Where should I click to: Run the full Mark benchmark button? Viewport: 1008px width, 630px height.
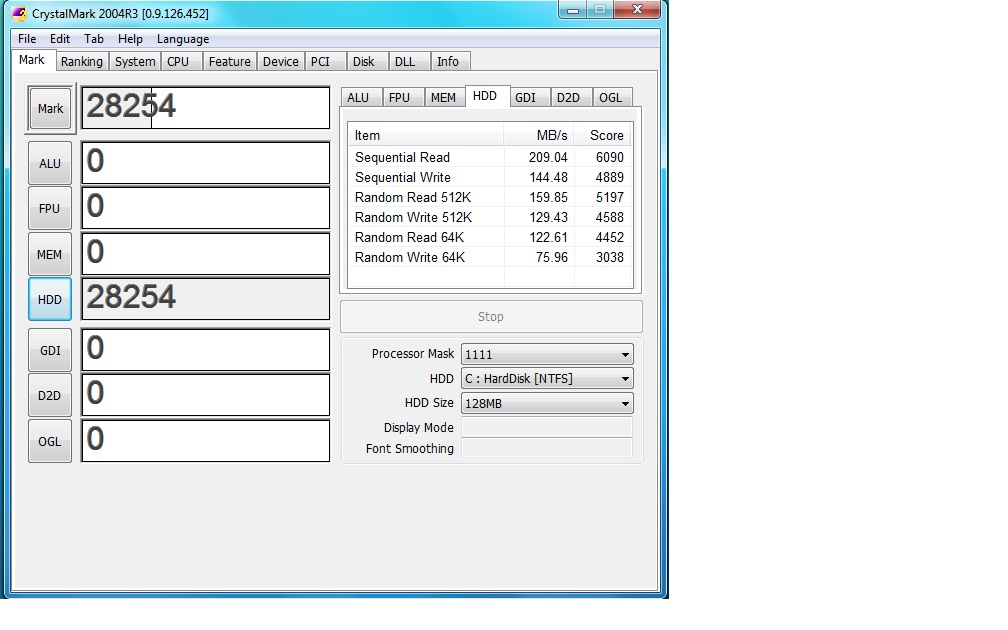pos(50,109)
